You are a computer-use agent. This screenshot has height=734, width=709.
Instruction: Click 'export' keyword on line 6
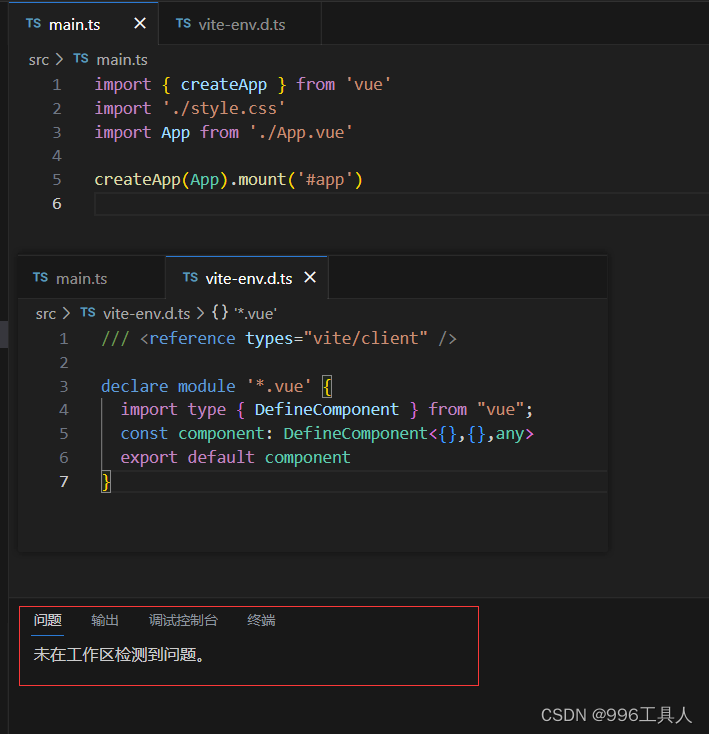[x=149, y=458]
